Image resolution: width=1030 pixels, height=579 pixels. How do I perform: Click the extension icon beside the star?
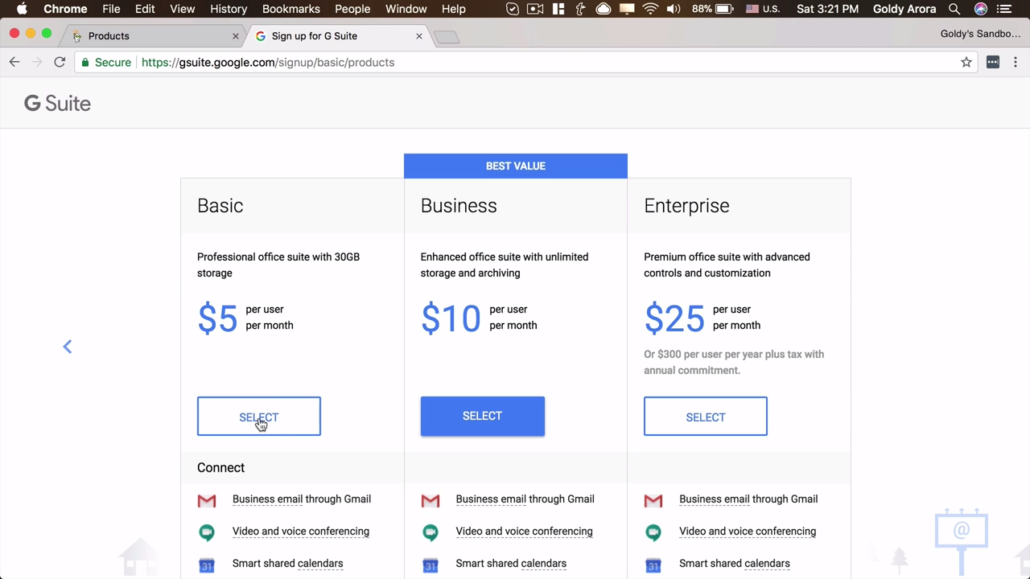(993, 62)
